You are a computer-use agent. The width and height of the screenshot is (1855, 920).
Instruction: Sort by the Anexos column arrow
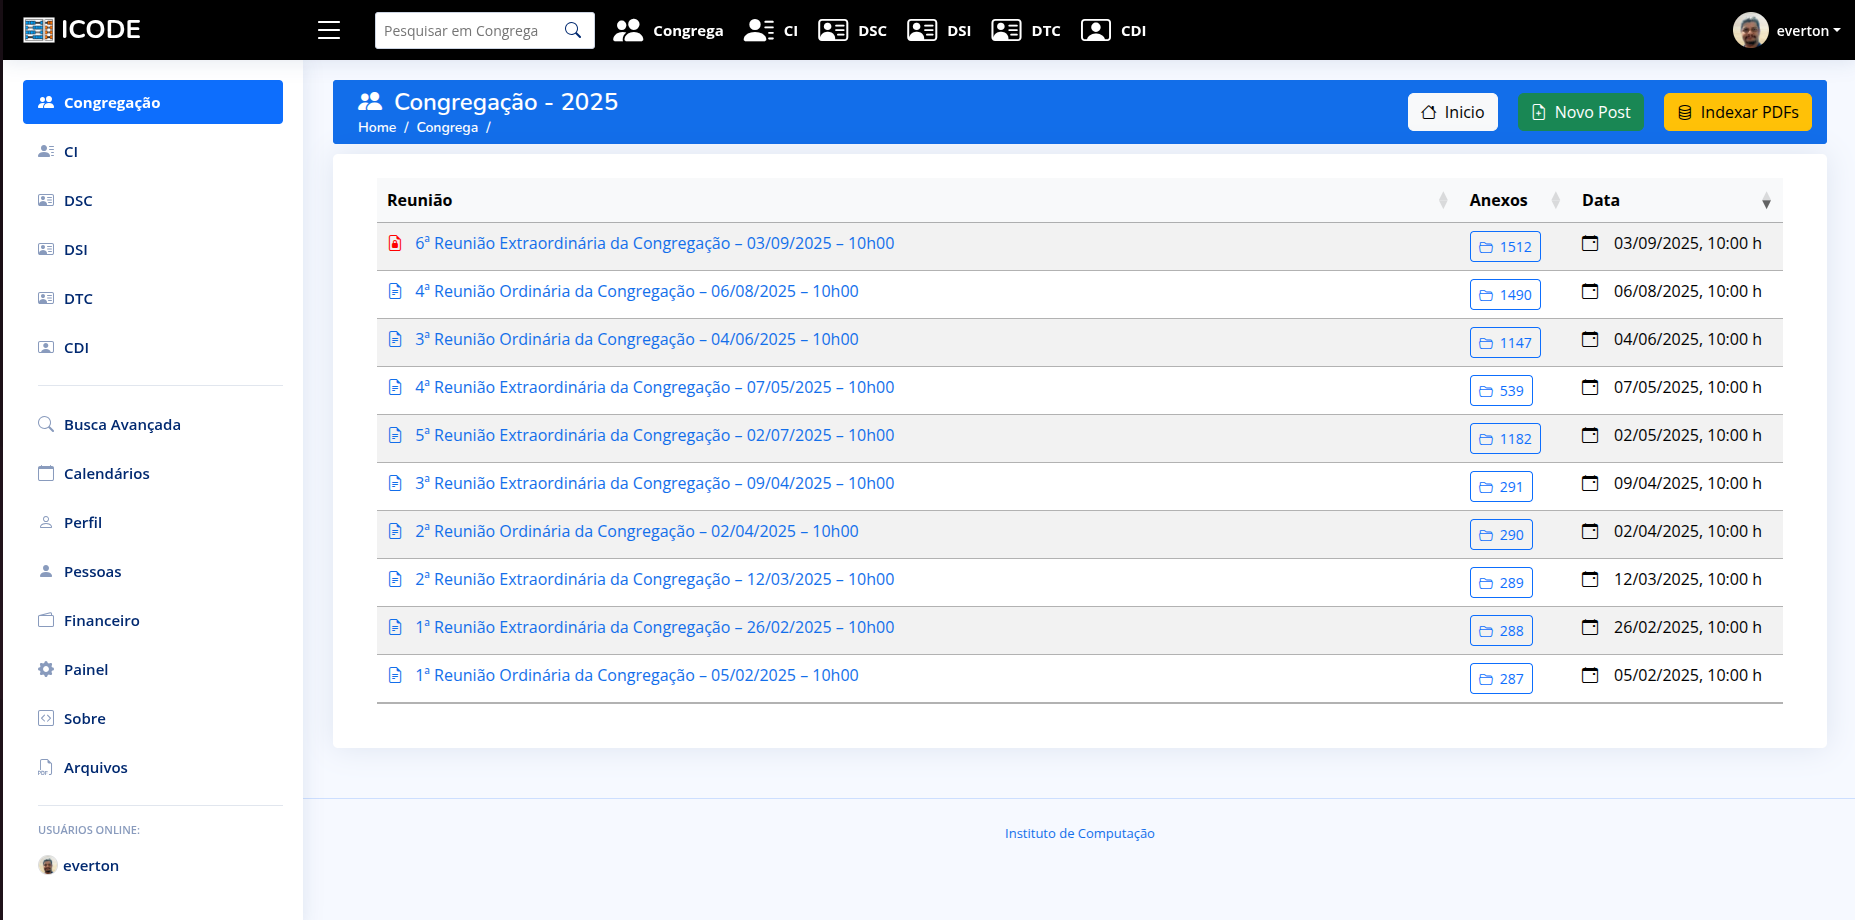pyautogui.click(x=1556, y=200)
